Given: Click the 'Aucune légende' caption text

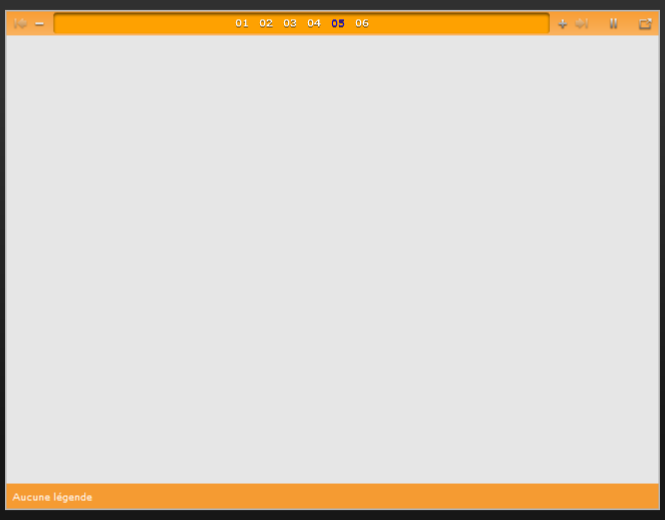Looking at the screenshot, I should [x=52, y=497].
